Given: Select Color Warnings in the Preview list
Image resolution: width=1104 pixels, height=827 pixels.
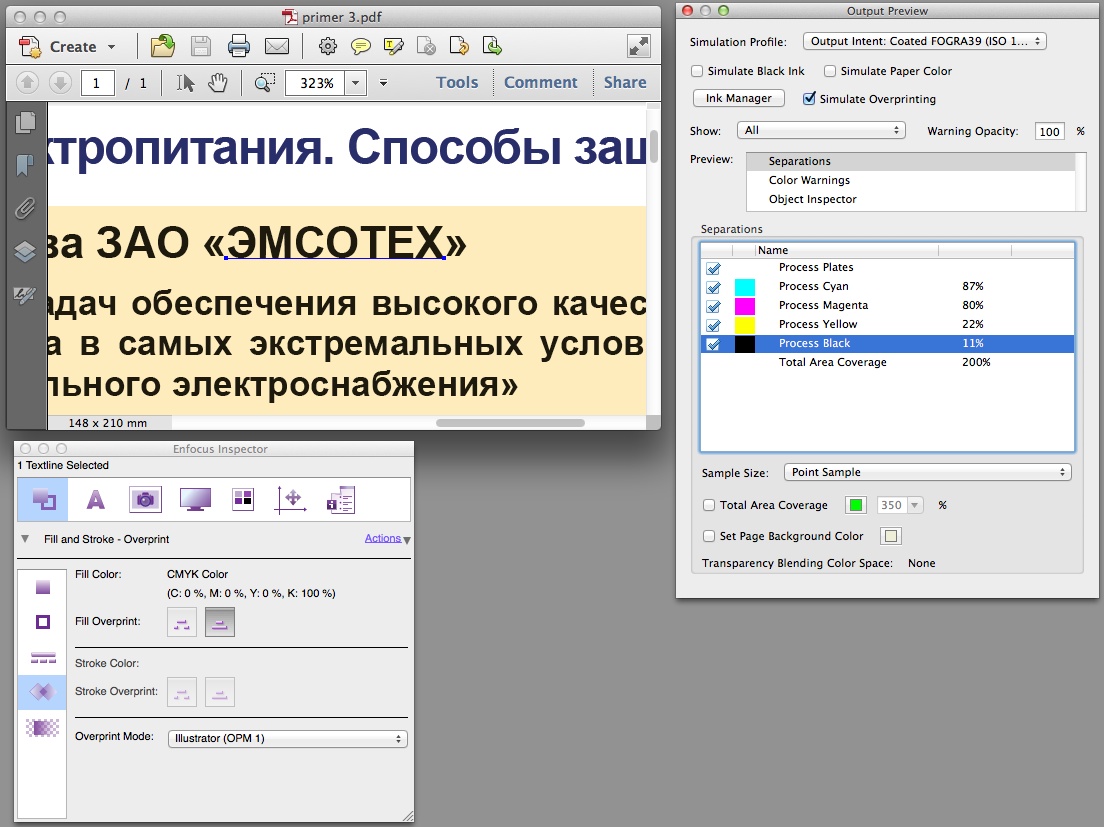Looking at the screenshot, I should pos(911,180).
